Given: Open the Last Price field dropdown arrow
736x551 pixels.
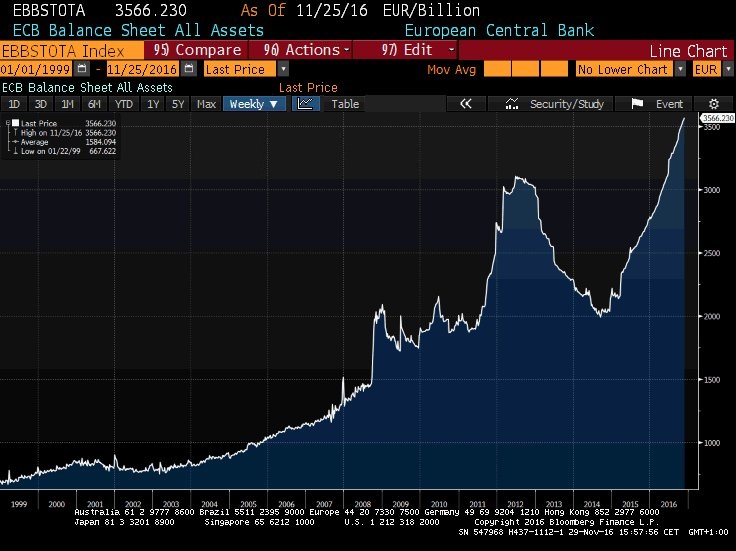Looking at the screenshot, I should pos(283,69).
